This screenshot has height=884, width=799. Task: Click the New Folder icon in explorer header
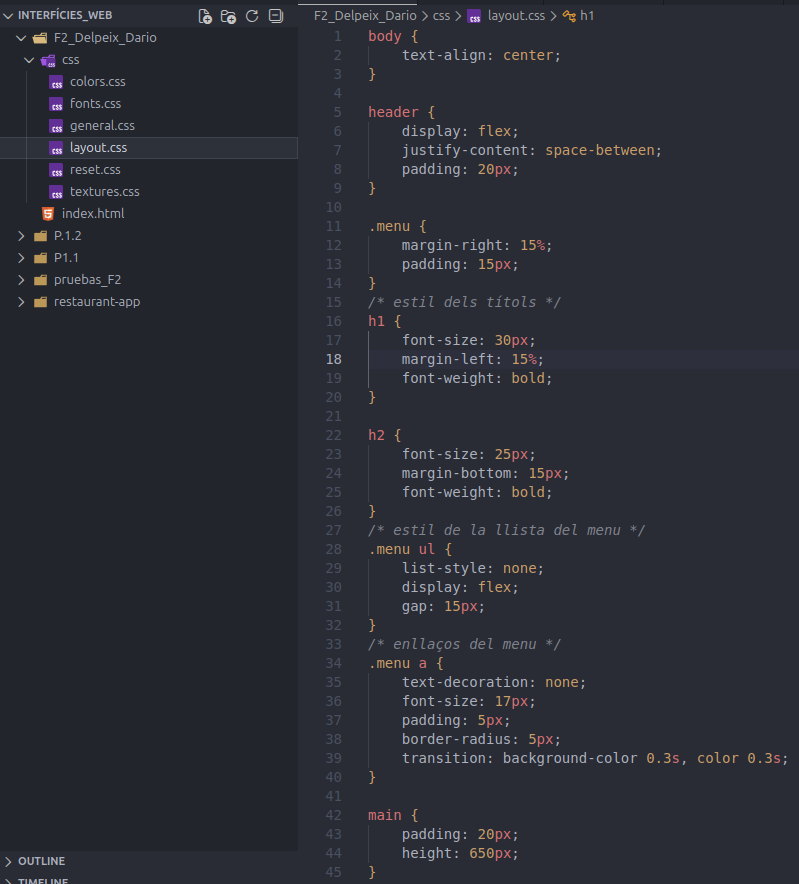click(x=229, y=16)
